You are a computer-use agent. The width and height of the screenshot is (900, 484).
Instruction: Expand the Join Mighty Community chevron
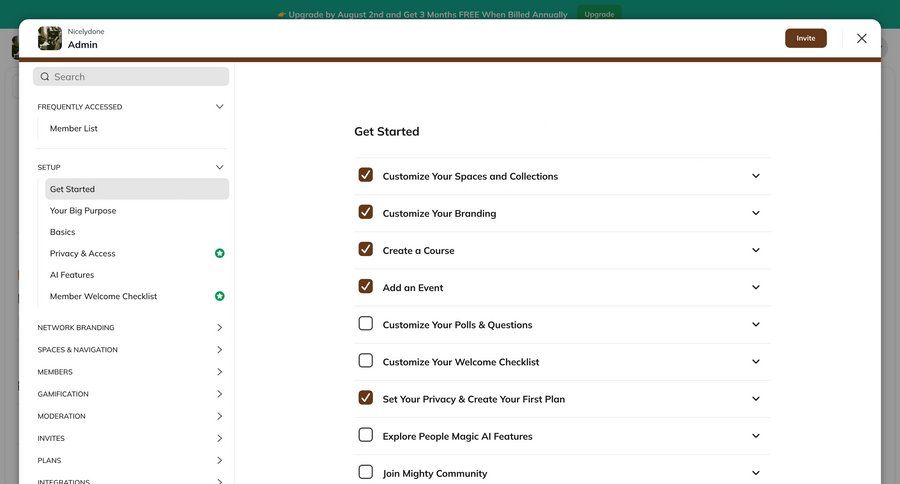[756, 473]
